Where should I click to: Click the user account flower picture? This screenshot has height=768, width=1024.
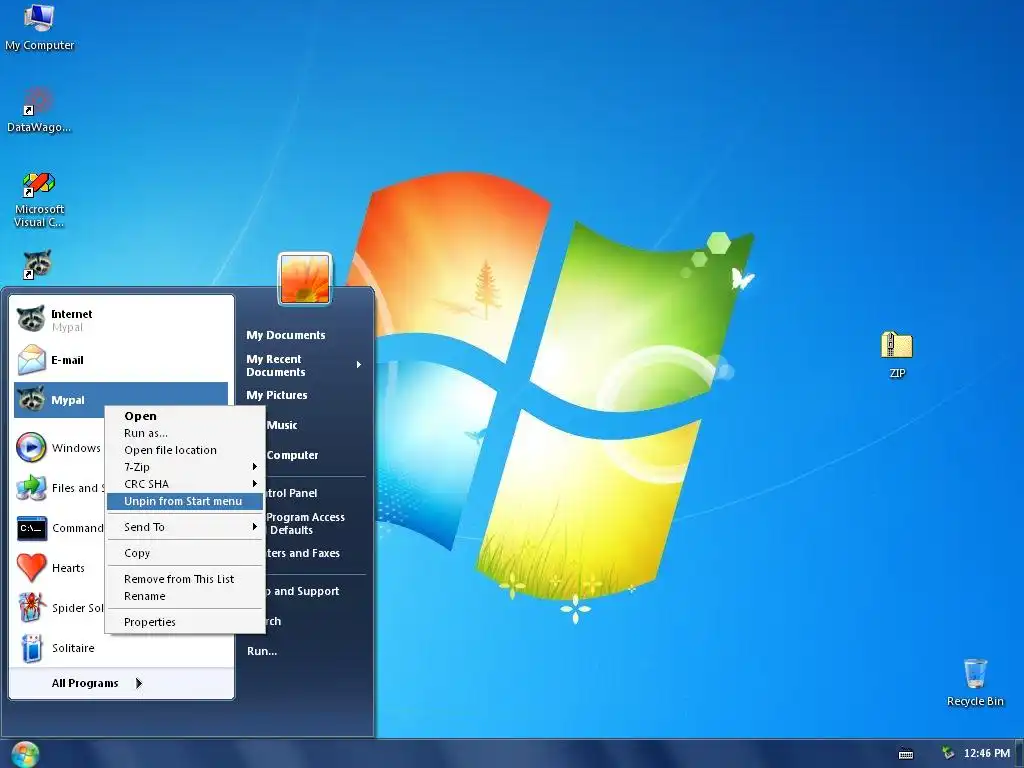pyautogui.click(x=304, y=279)
